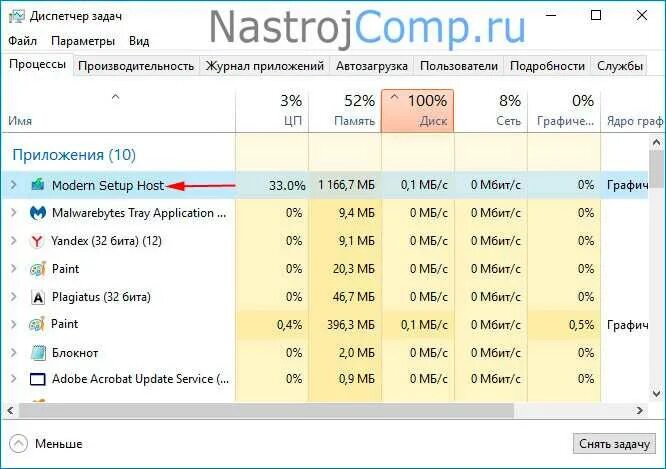Expand the Yandex (32 бита) row
Viewport: 666px width, 469px height.
pyautogui.click(x=14, y=241)
